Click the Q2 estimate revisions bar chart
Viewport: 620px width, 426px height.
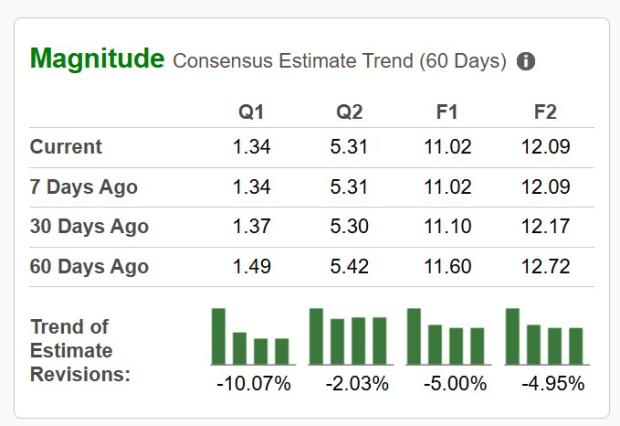pos(349,336)
